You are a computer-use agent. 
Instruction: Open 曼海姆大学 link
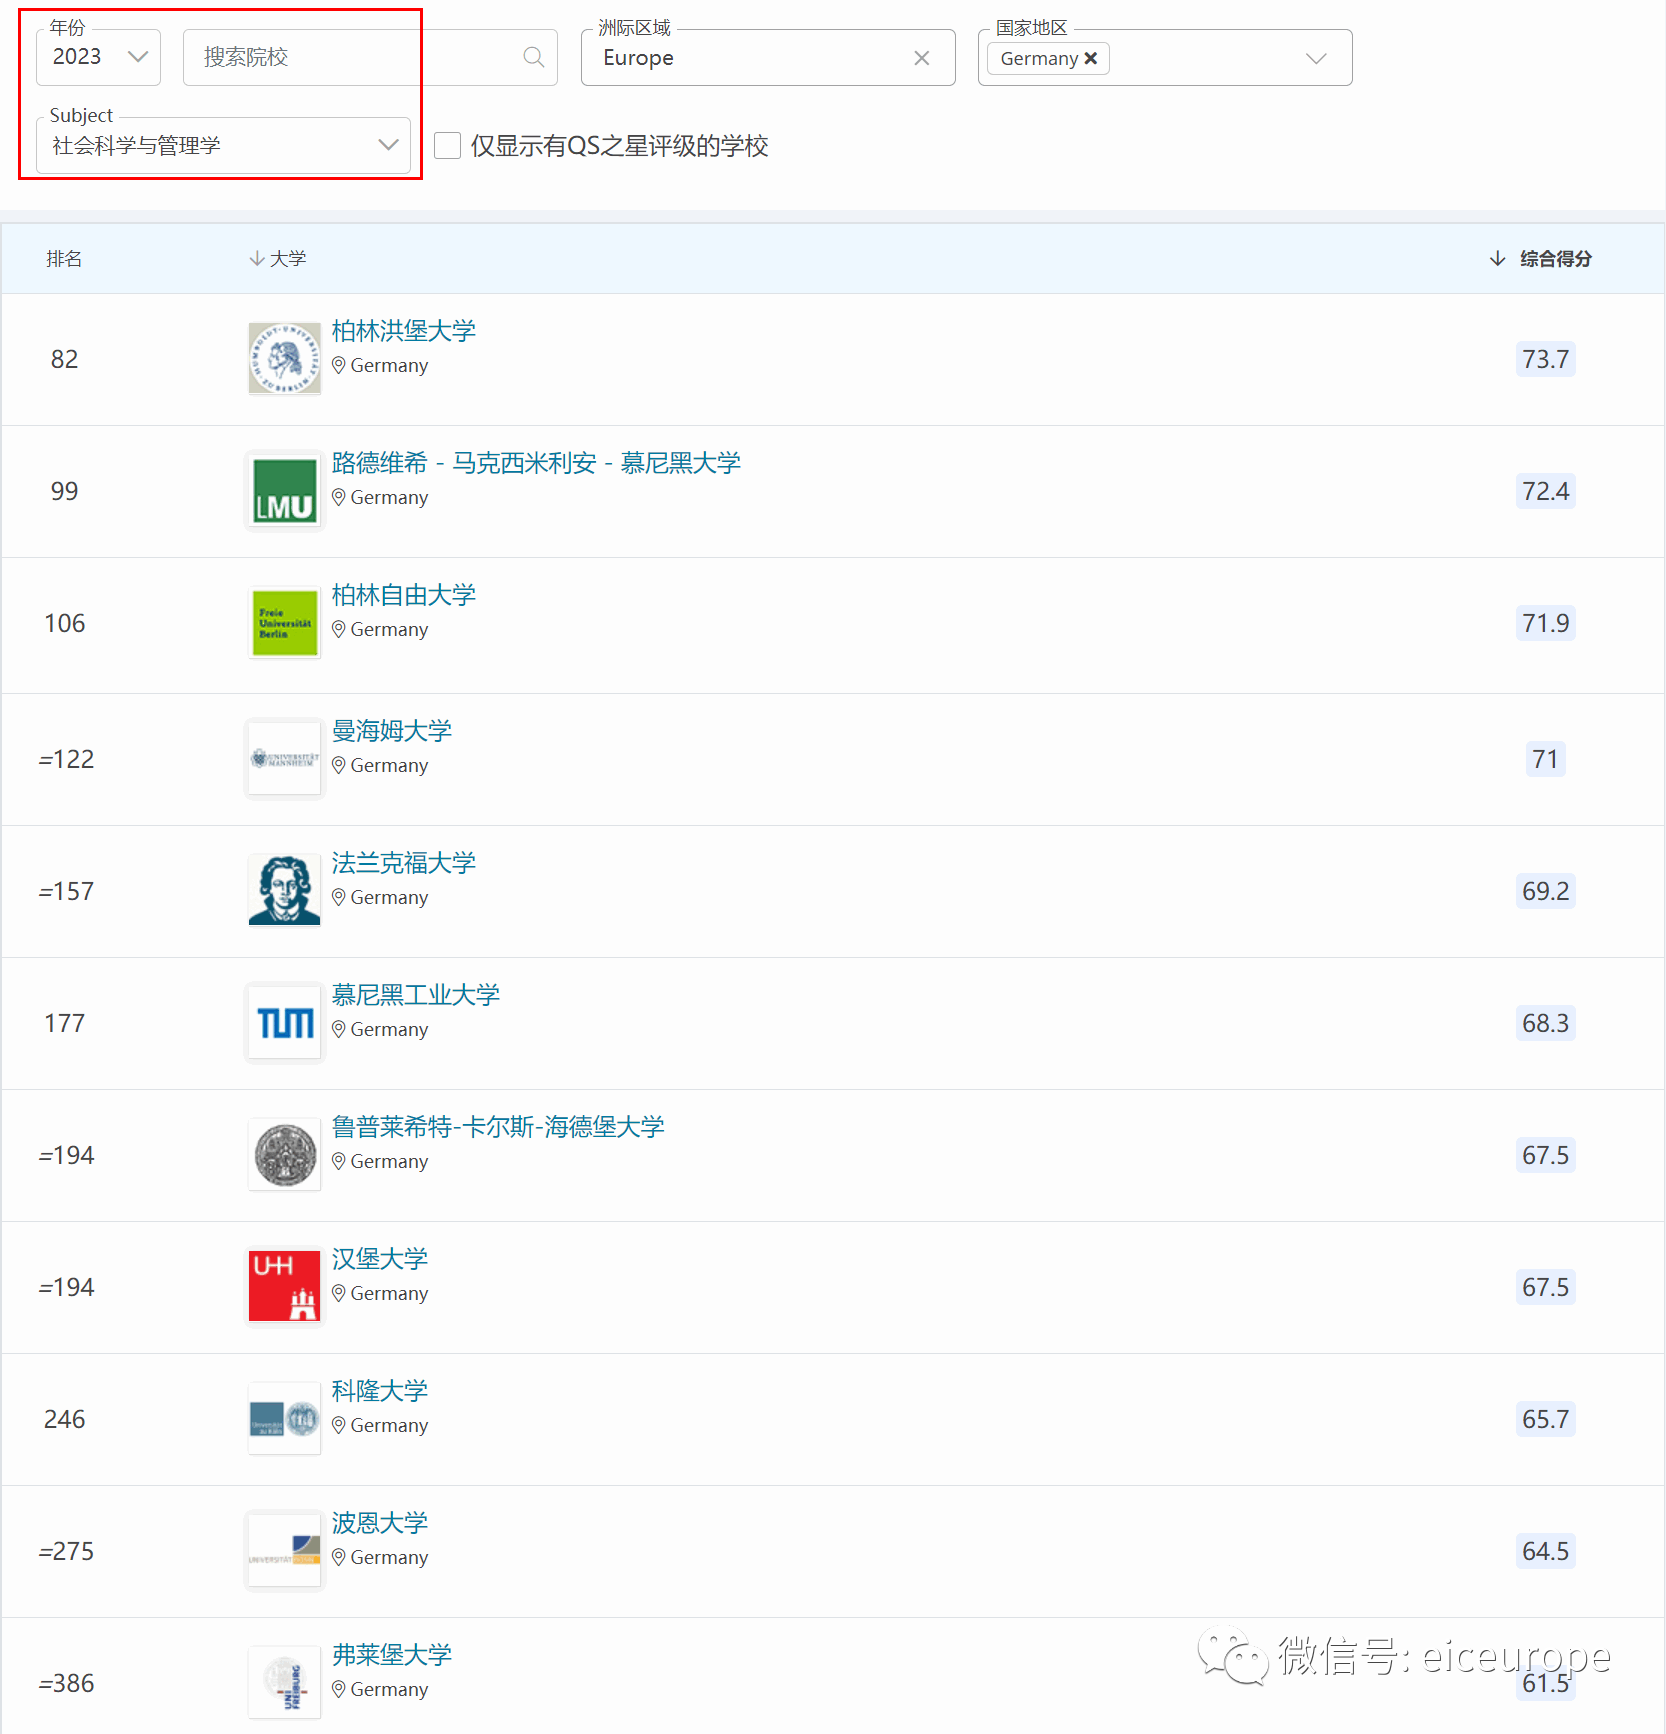coord(392,731)
